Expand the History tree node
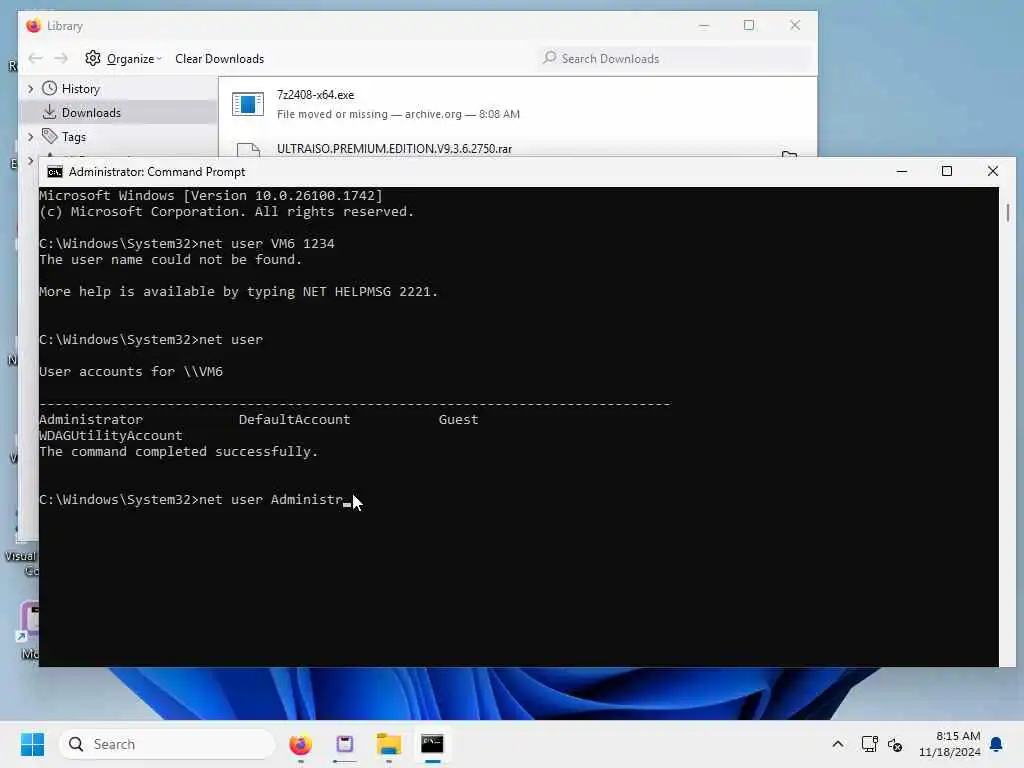Screen dimensions: 1024x768 click(30, 88)
